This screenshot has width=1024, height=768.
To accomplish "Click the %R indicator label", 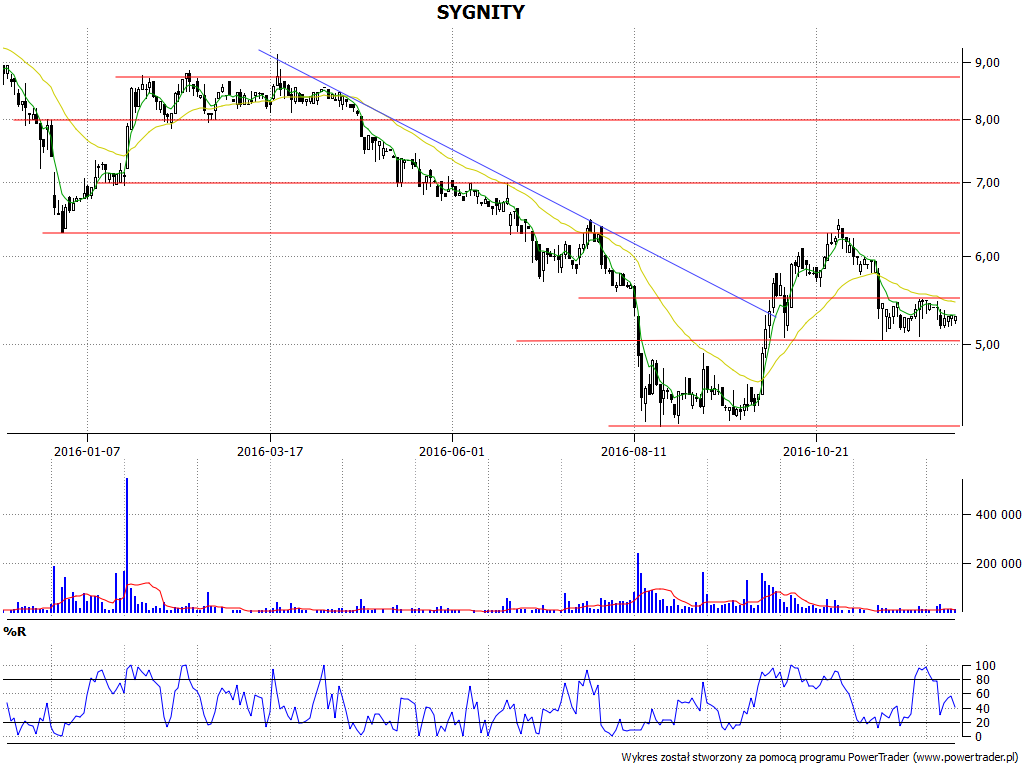I will pyautogui.click(x=14, y=632).
